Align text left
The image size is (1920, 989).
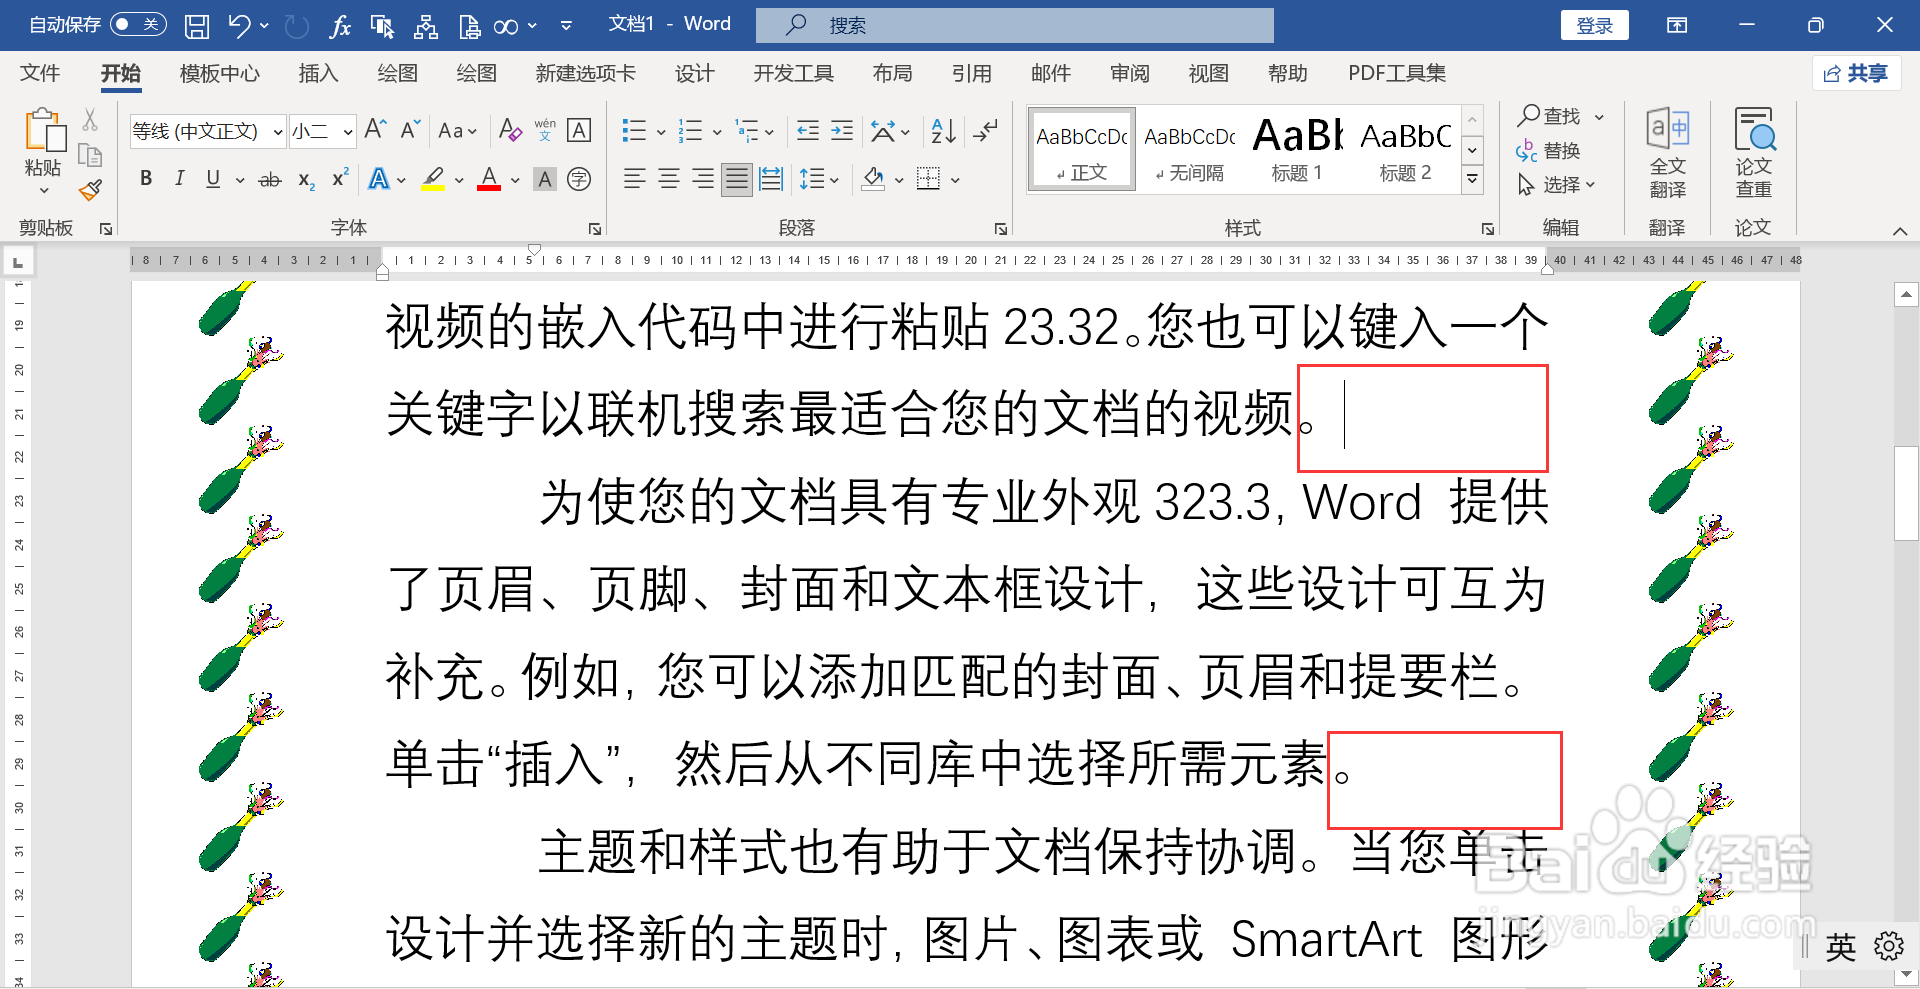click(634, 179)
